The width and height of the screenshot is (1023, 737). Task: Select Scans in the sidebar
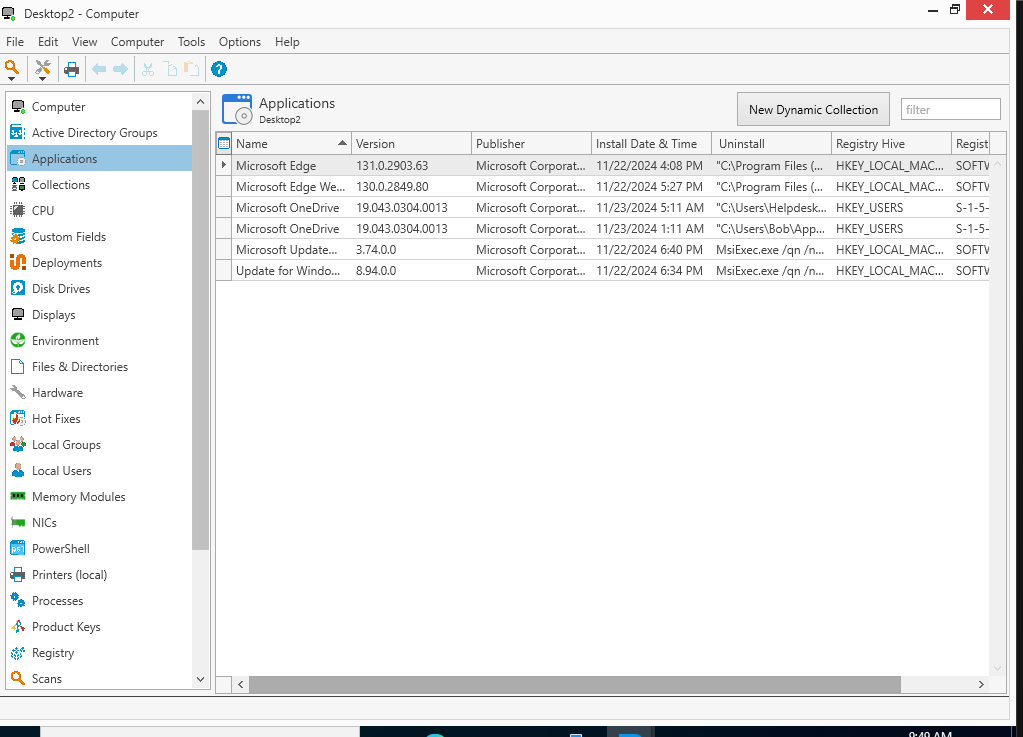[100, 678]
